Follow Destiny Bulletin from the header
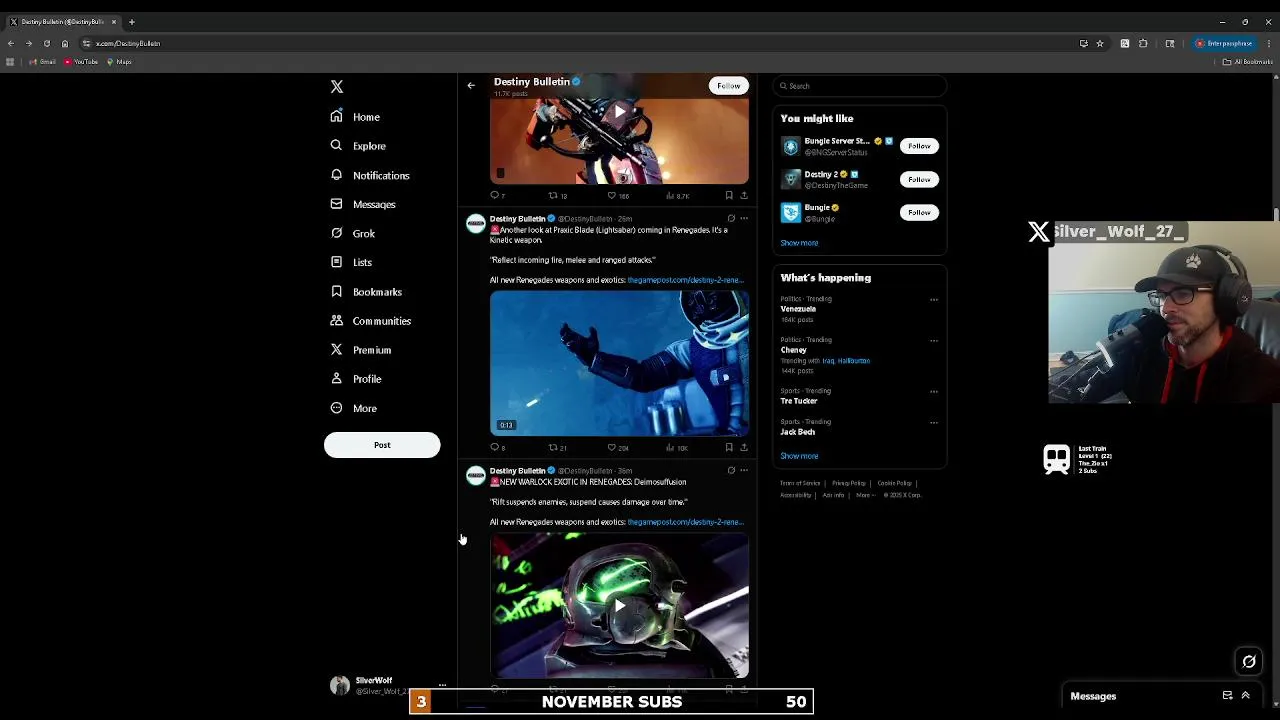Image resolution: width=1280 pixels, height=720 pixels. pos(728,86)
